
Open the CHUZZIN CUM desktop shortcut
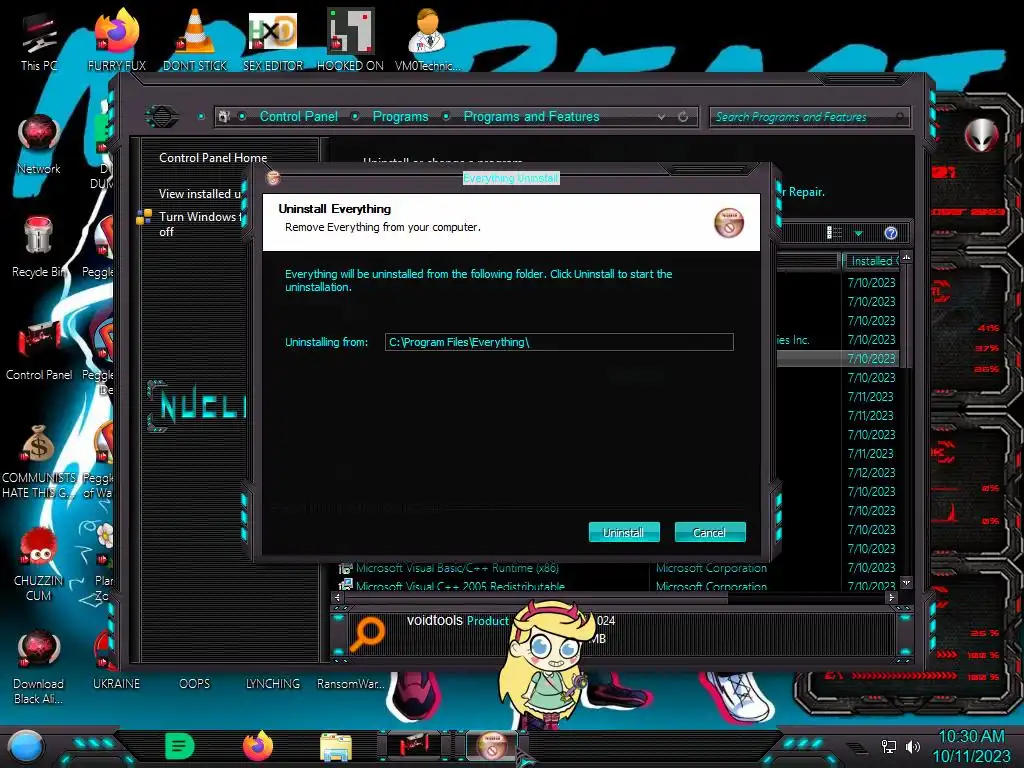coord(39,564)
